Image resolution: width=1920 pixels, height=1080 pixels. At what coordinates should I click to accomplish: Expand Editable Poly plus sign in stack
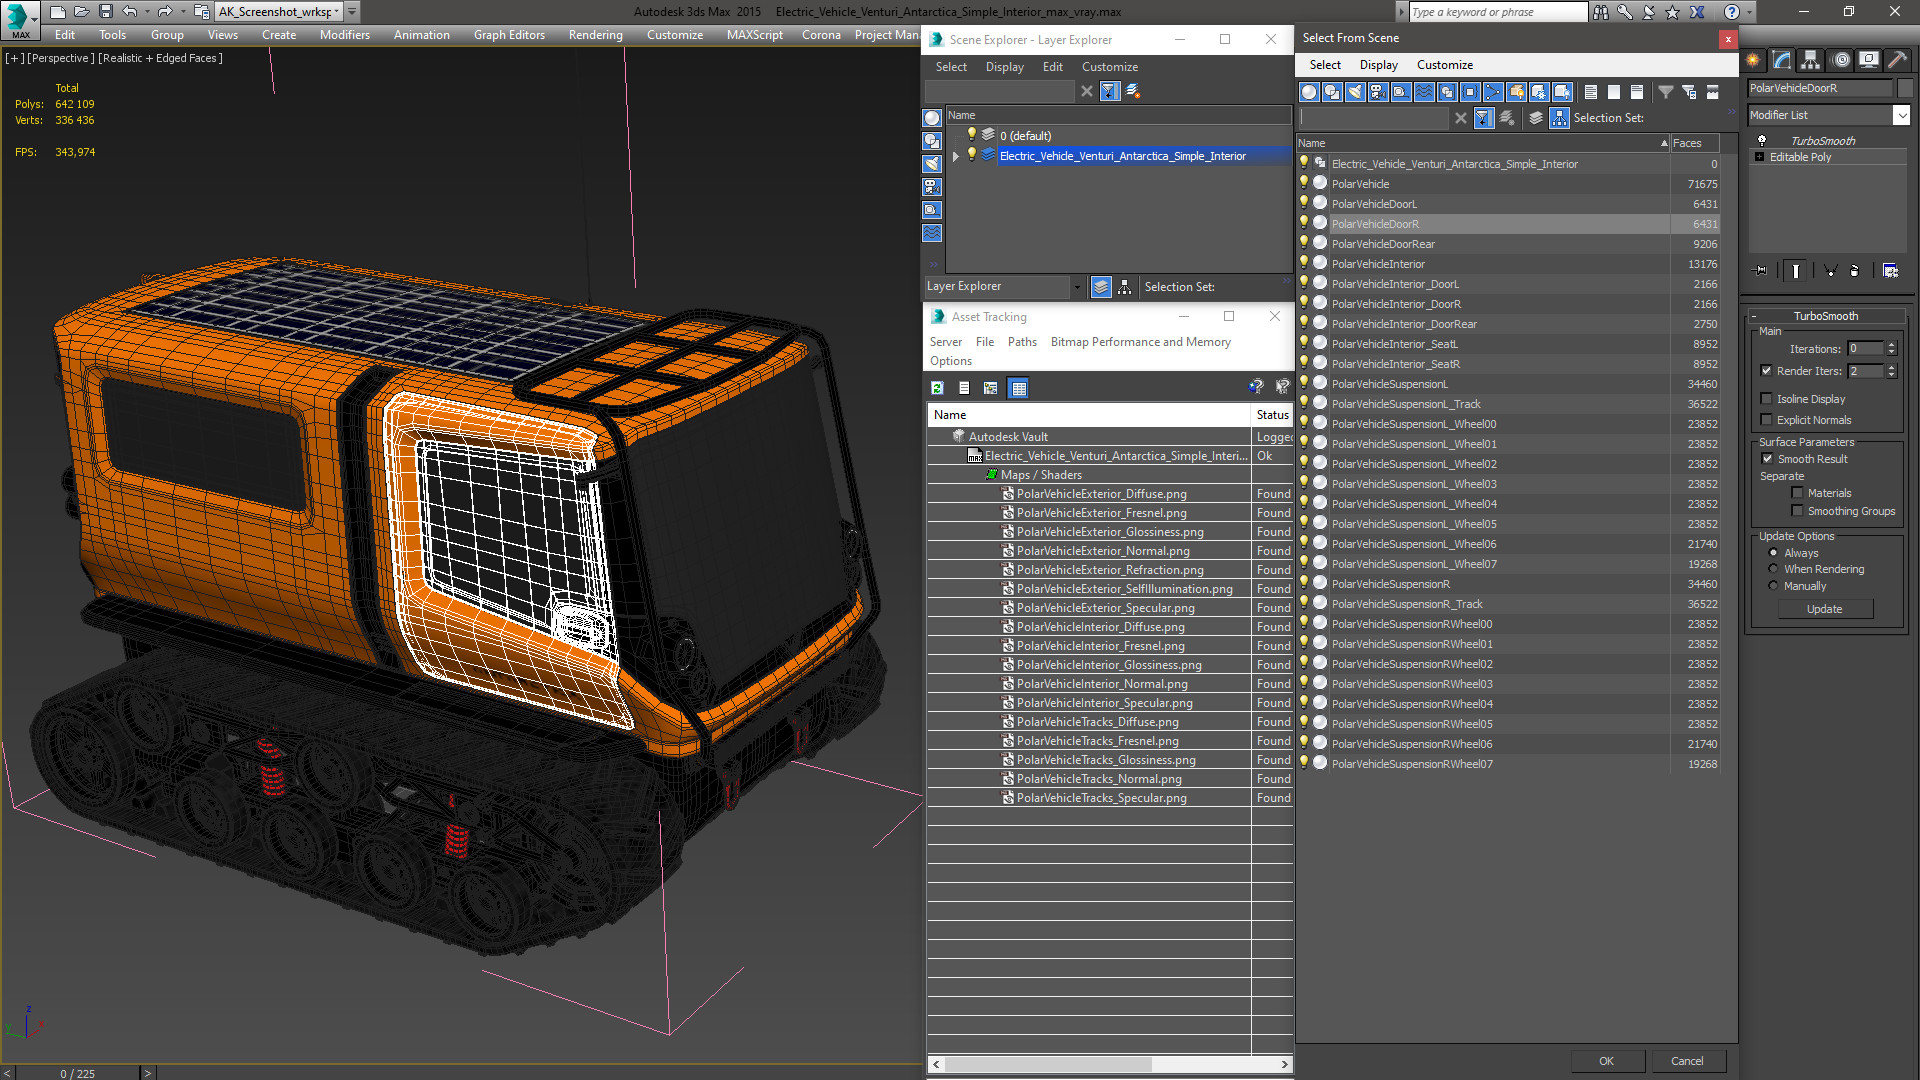pyautogui.click(x=1760, y=157)
